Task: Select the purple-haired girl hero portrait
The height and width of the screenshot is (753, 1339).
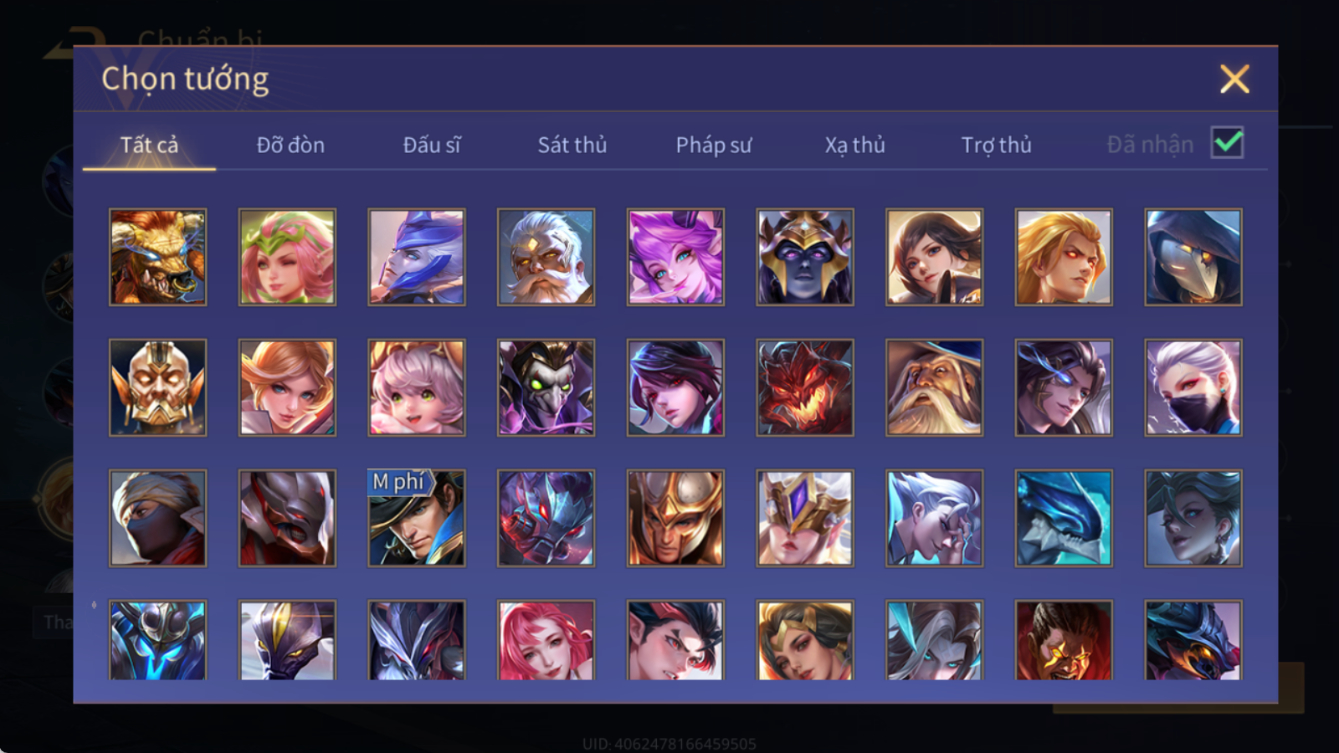Action: (676, 257)
